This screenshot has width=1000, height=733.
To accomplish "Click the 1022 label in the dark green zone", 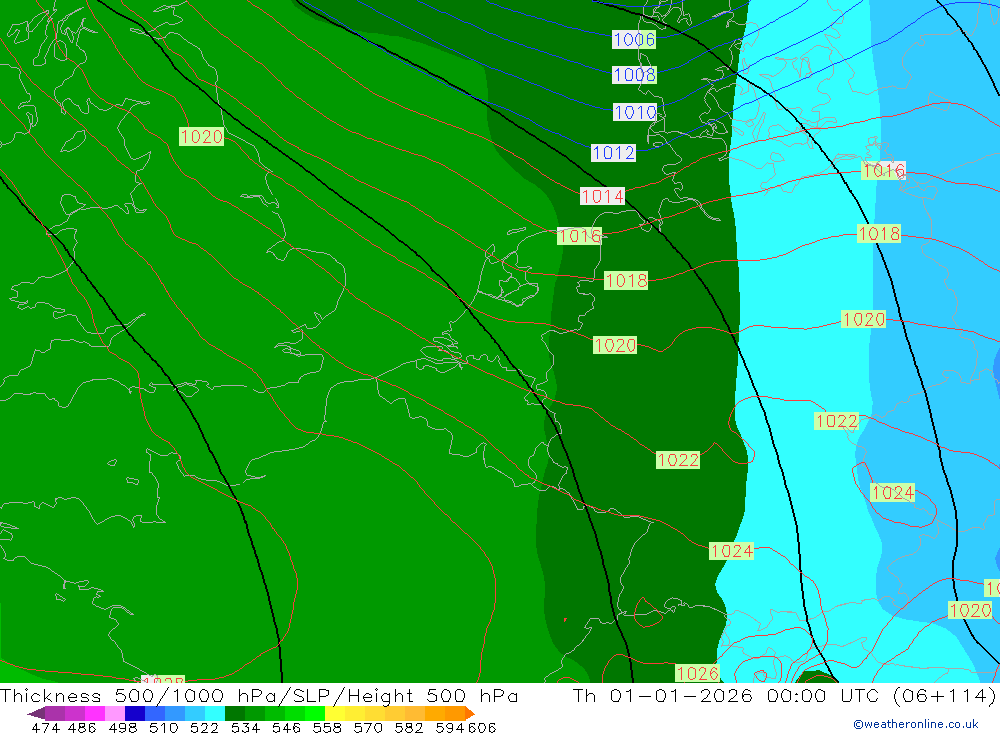I will [x=678, y=460].
